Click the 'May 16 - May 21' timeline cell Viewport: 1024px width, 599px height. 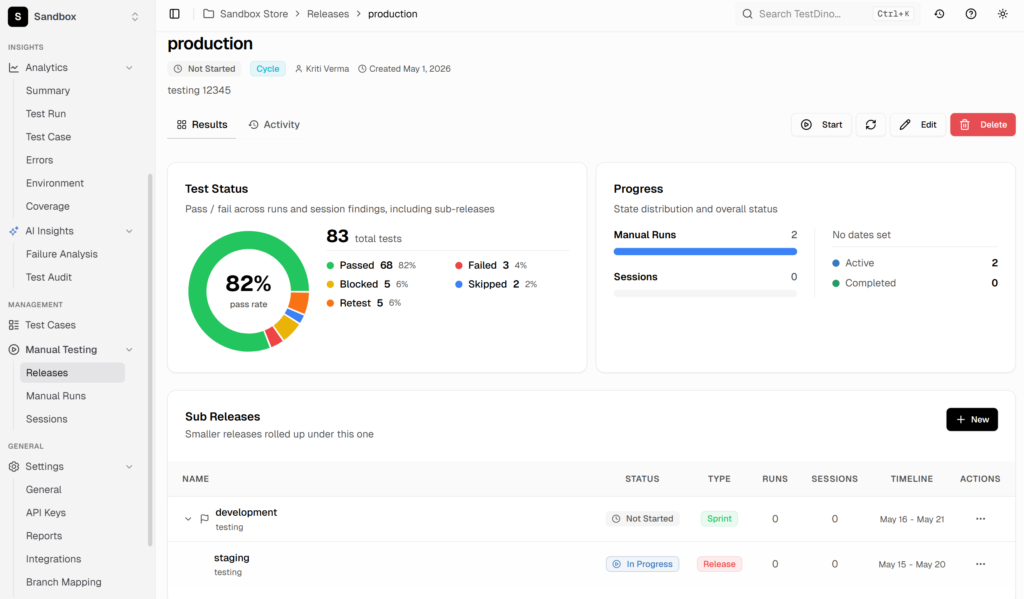click(x=912, y=519)
